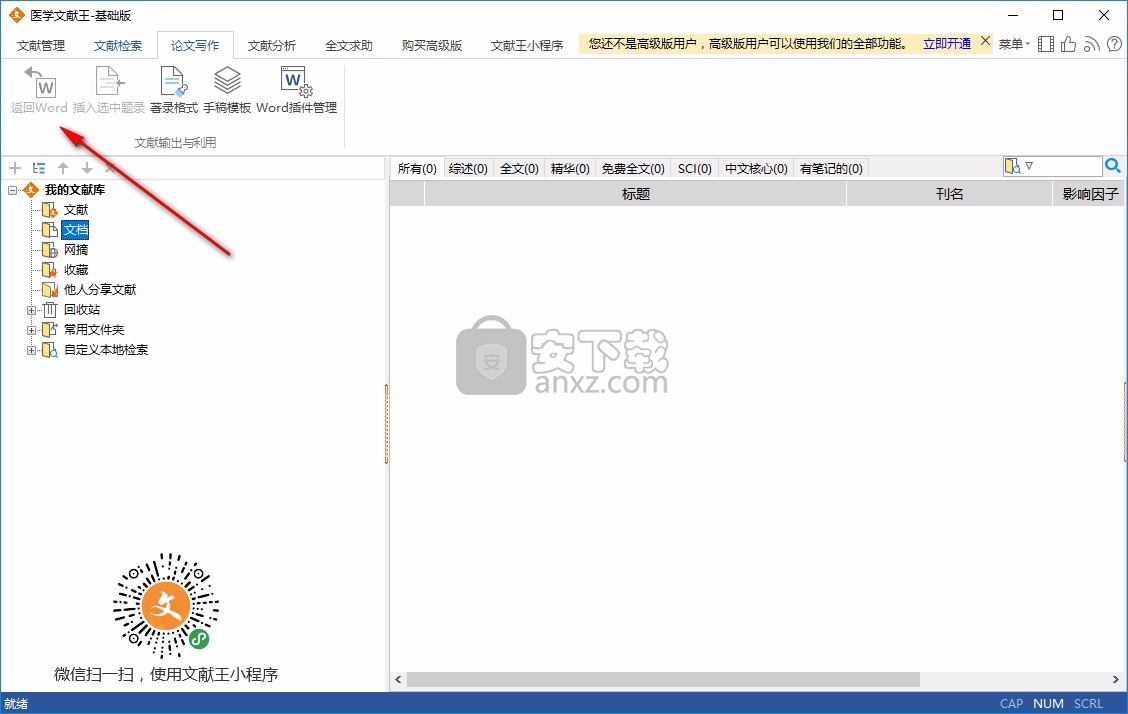
Task: Click the 刊名 column header
Action: (950, 194)
